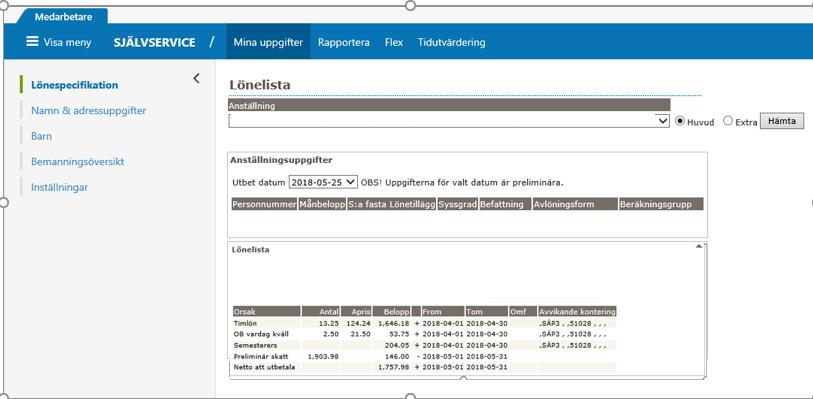Open Barn in the sidebar

click(x=41, y=136)
